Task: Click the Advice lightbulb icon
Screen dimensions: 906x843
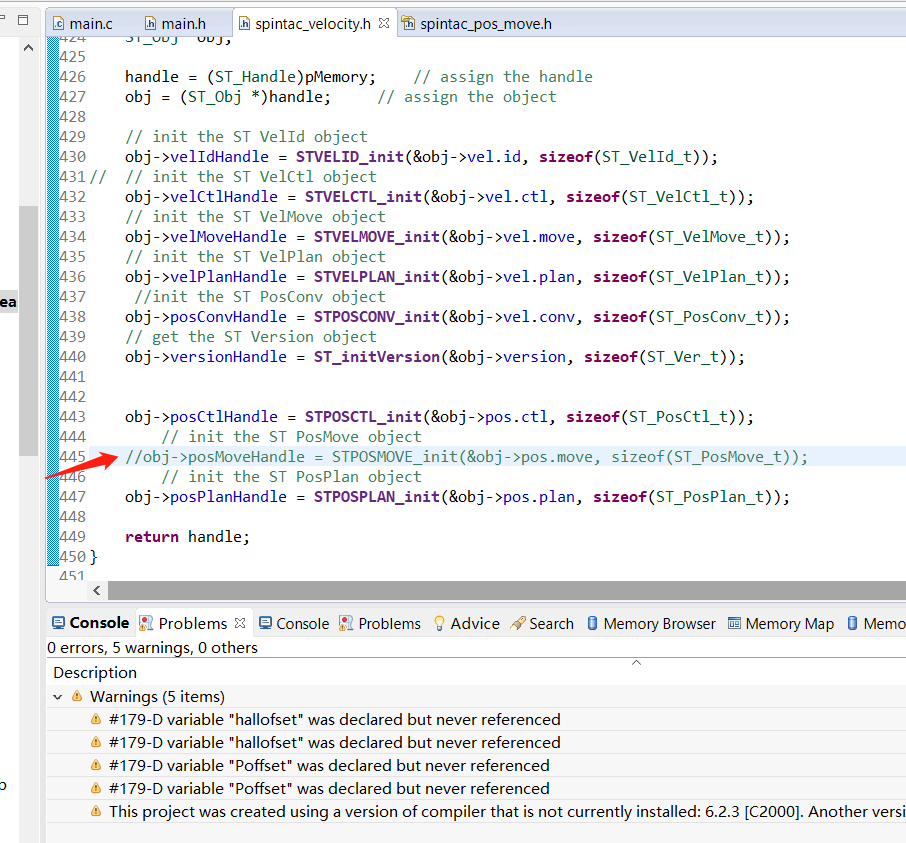Action: click(x=439, y=623)
